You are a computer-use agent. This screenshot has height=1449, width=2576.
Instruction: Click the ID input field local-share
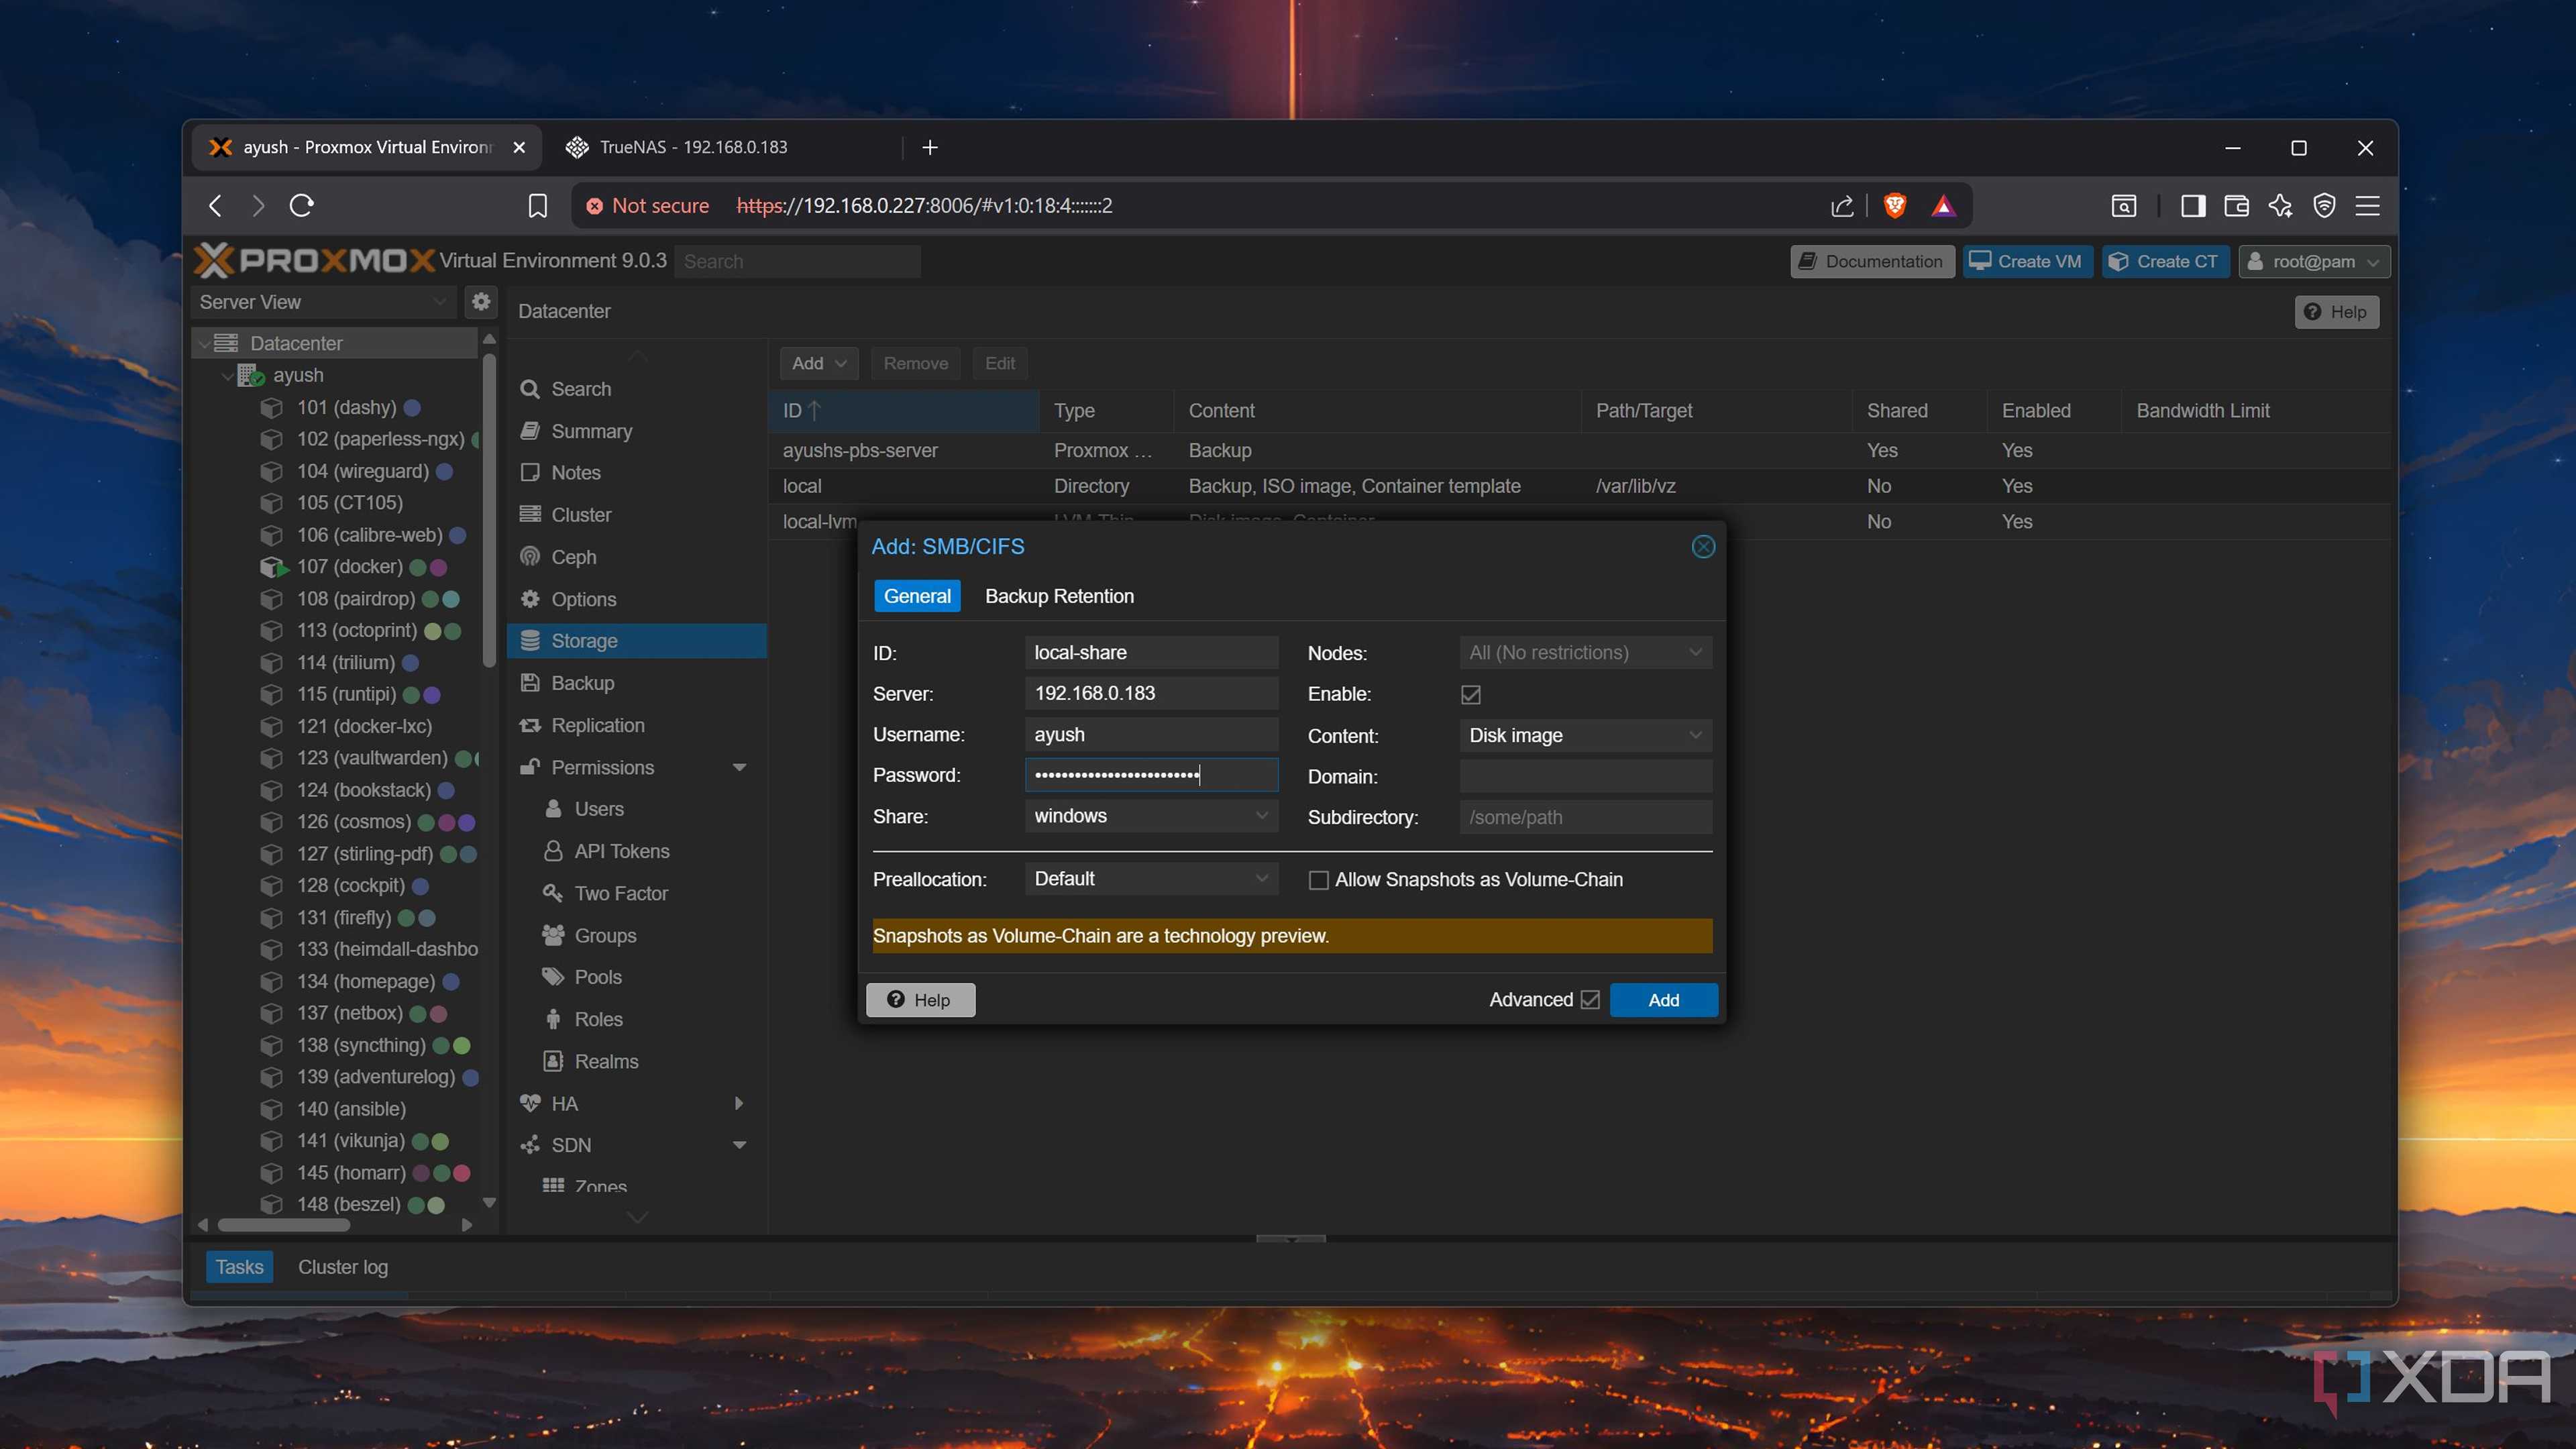click(x=1151, y=652)
